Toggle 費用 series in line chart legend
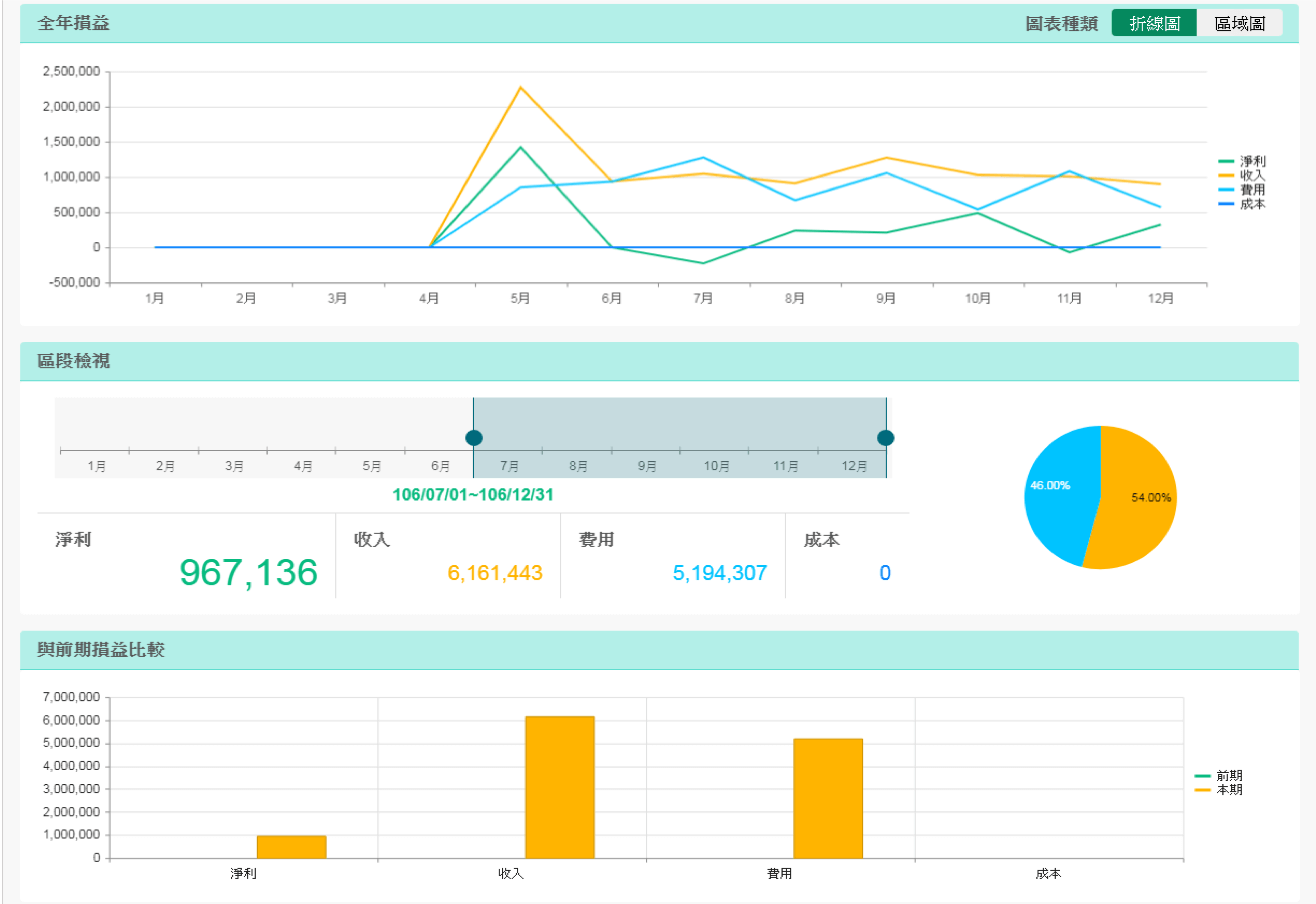The image size is (1316, 904). pos(1241,189)
